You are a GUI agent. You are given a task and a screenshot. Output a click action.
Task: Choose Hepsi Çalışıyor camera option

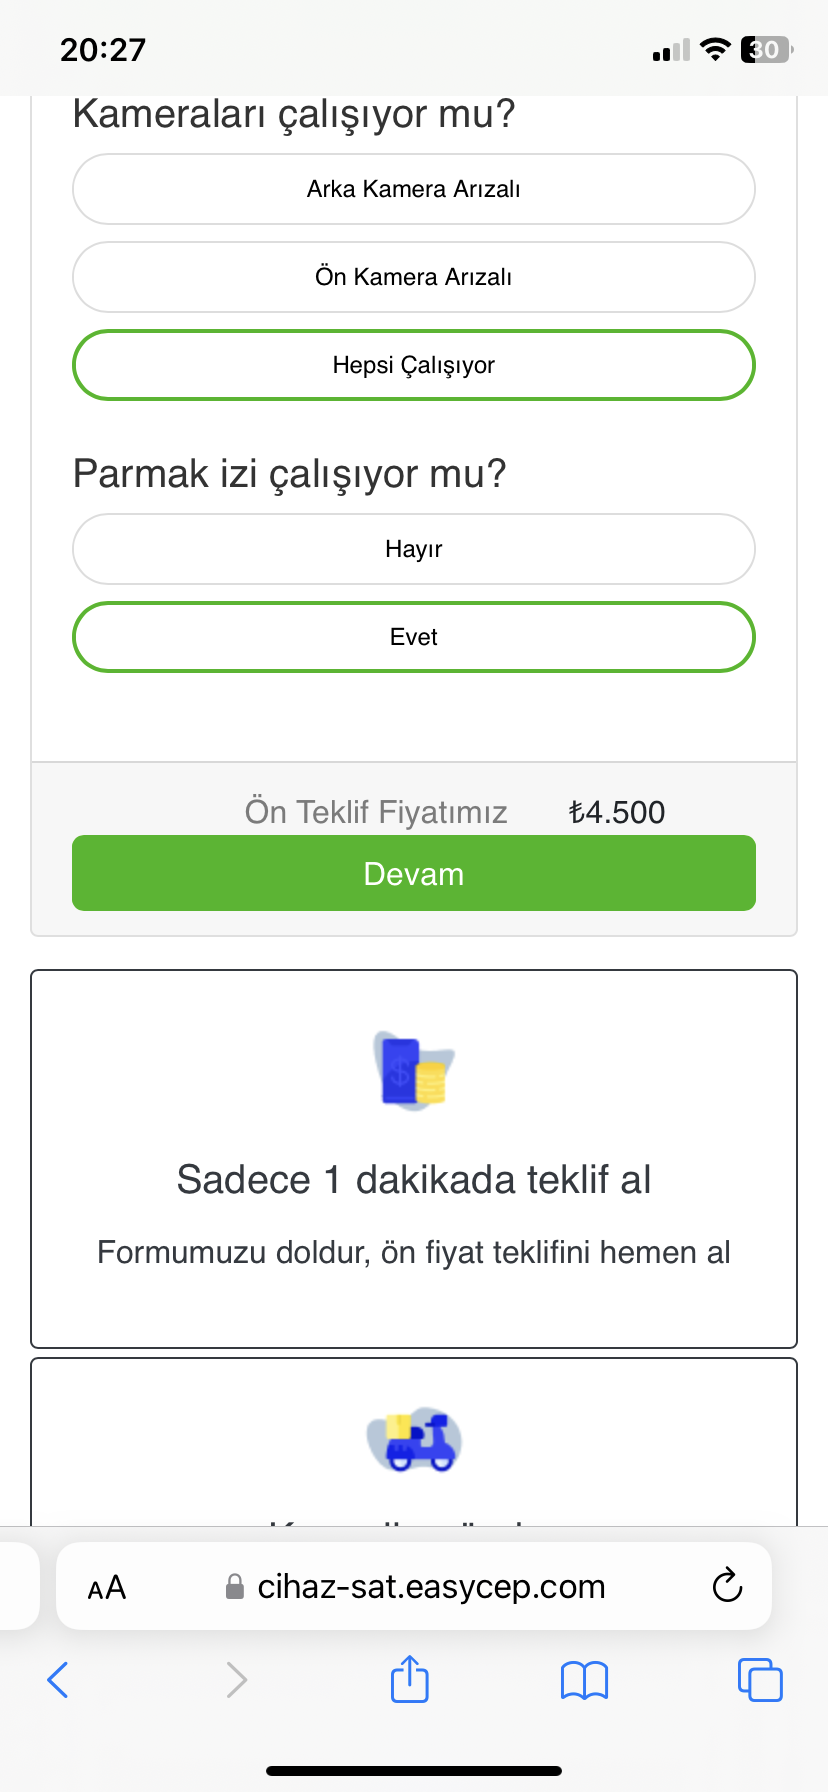[414, 365]
